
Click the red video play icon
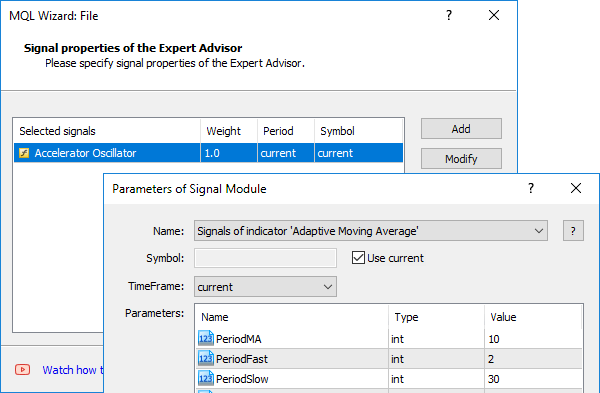[x=23, y=370]
